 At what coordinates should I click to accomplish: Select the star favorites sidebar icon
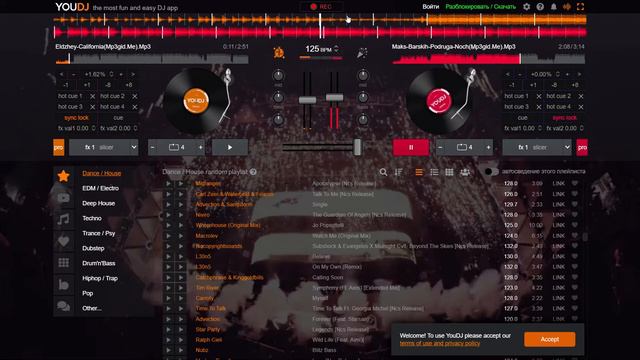[x=63, y=176]
